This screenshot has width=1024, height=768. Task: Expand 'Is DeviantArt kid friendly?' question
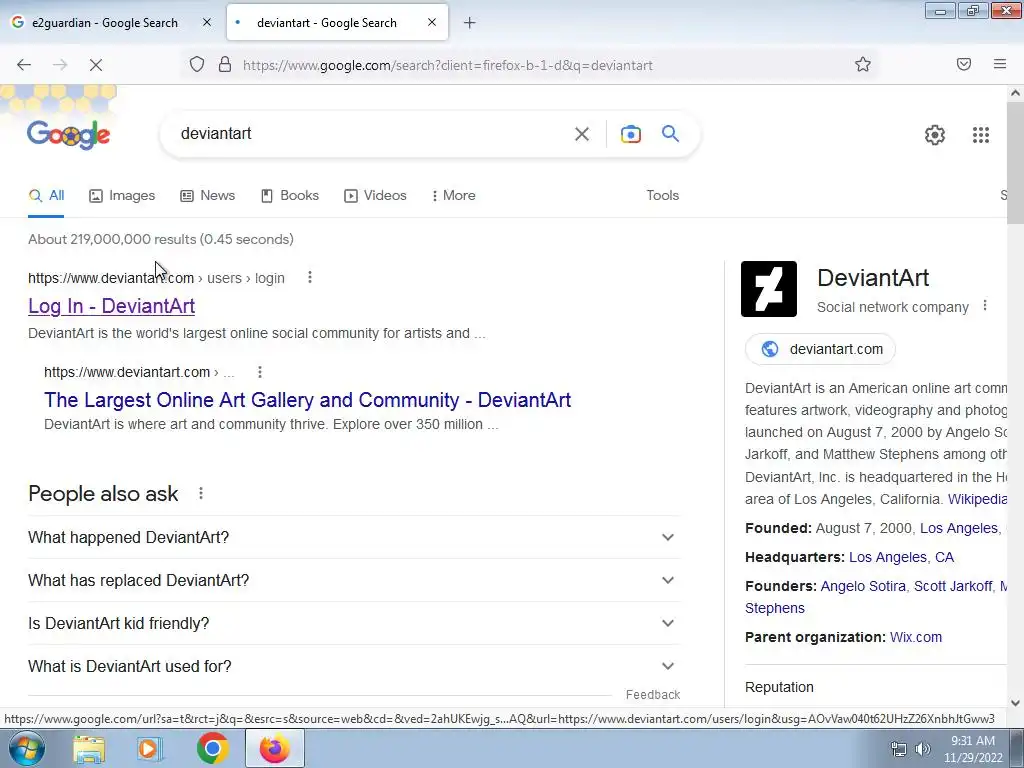point(354,624)
